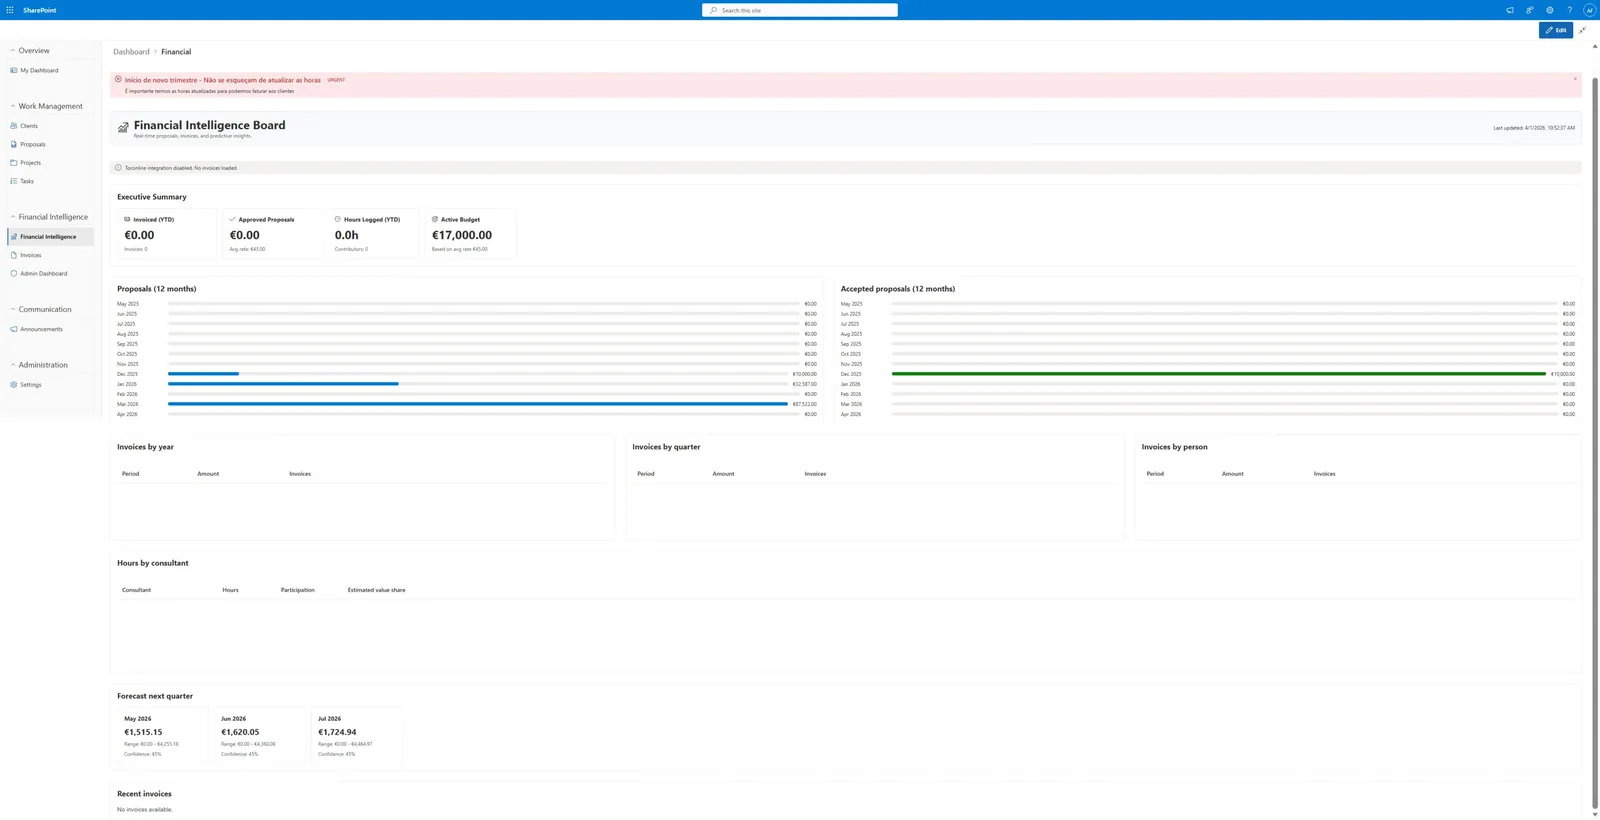Click the €1,724.94 Jul 2026 forecast
This screenshot has width=1600, height=820.
337,732
